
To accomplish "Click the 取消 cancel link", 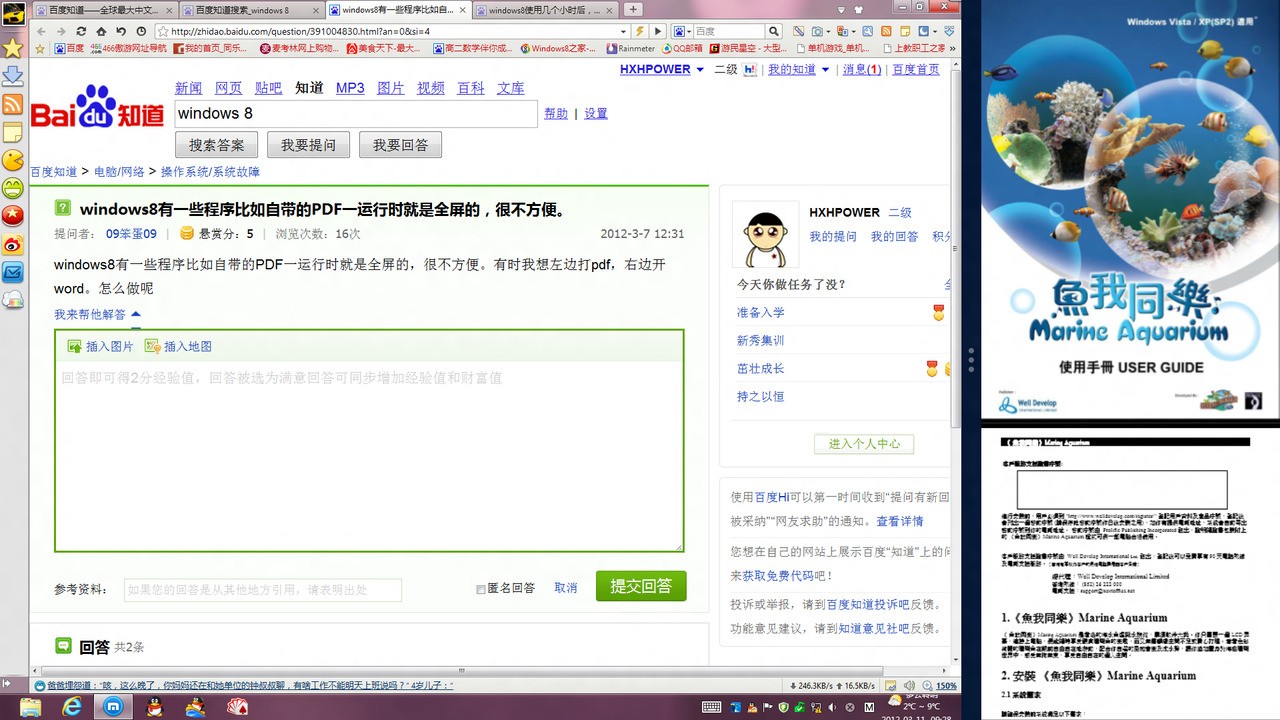I will tap(566, 588).
